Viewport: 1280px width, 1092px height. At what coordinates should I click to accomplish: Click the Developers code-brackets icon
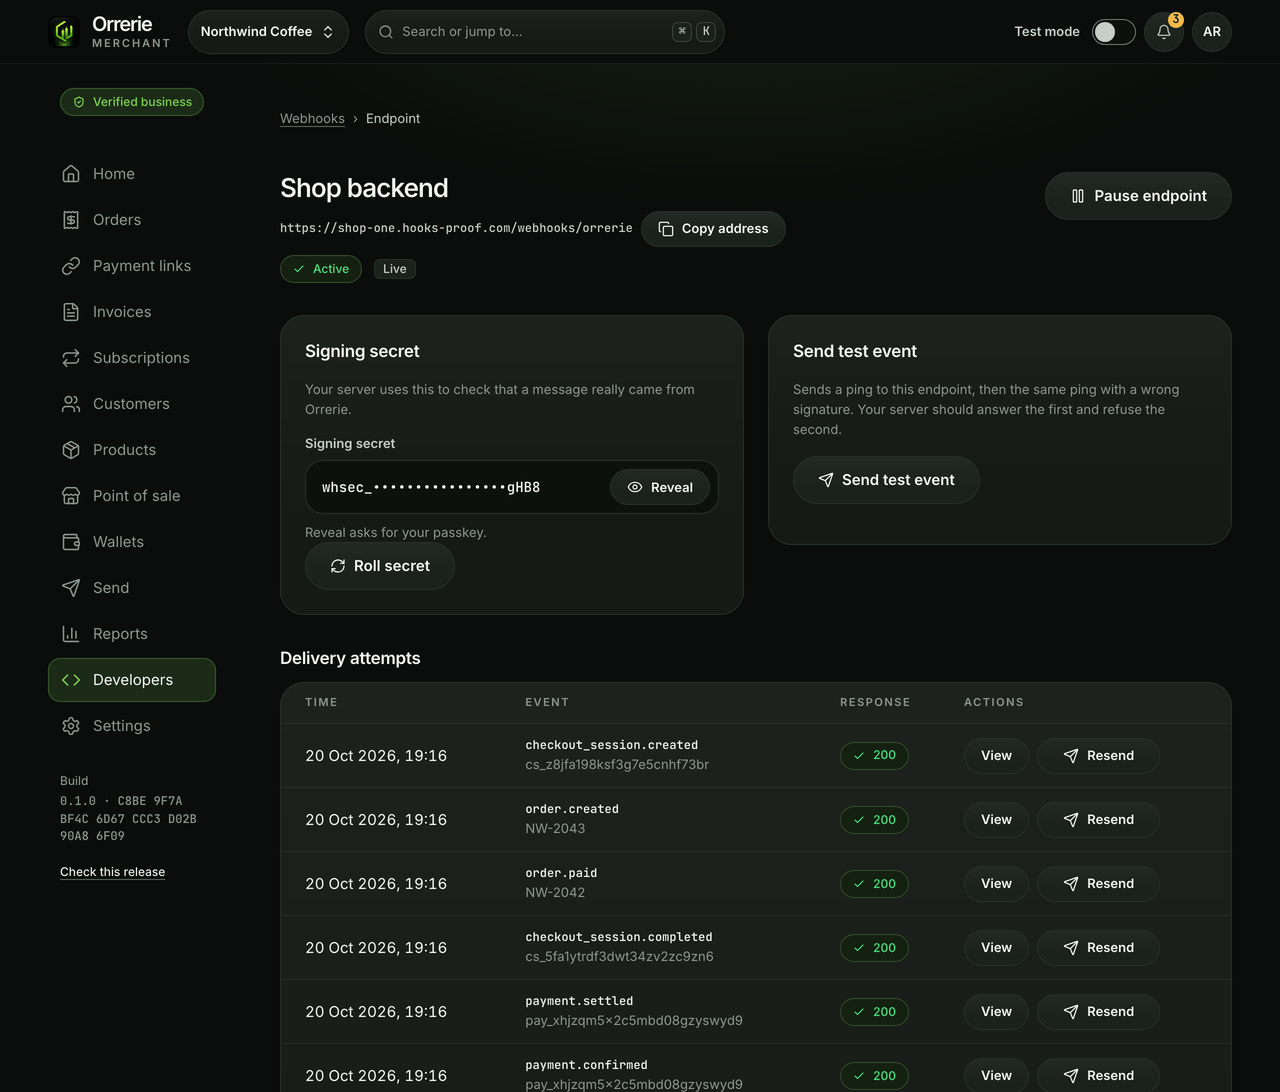(x=71, y=680)
